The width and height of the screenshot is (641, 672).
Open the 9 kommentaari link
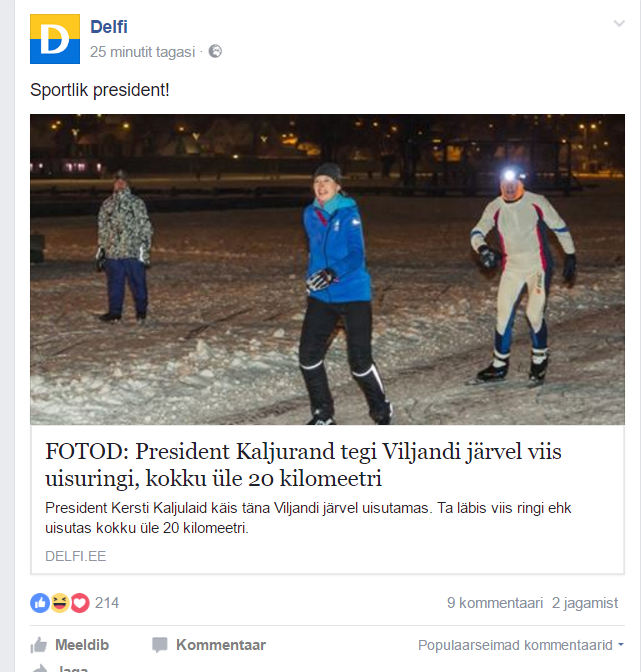494,603
